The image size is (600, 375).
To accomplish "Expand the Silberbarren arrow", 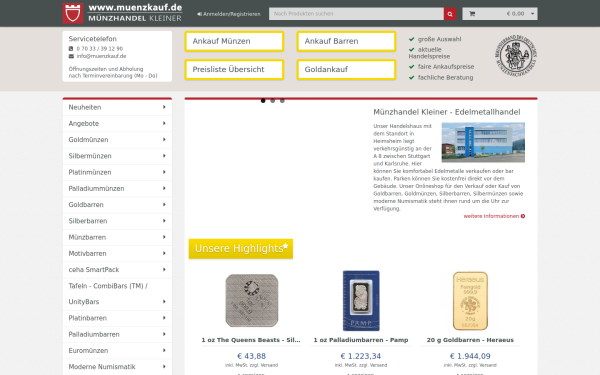I will click(164, 221).
